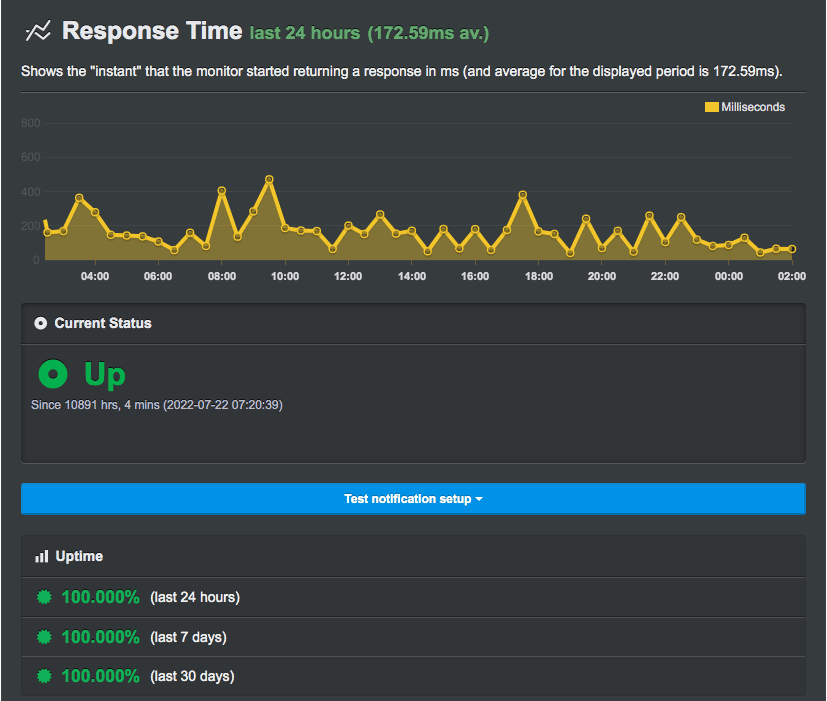The image size is (827, 701).
Task: Click the green dot beside last 7 days uptime
Action: [42, 636]
